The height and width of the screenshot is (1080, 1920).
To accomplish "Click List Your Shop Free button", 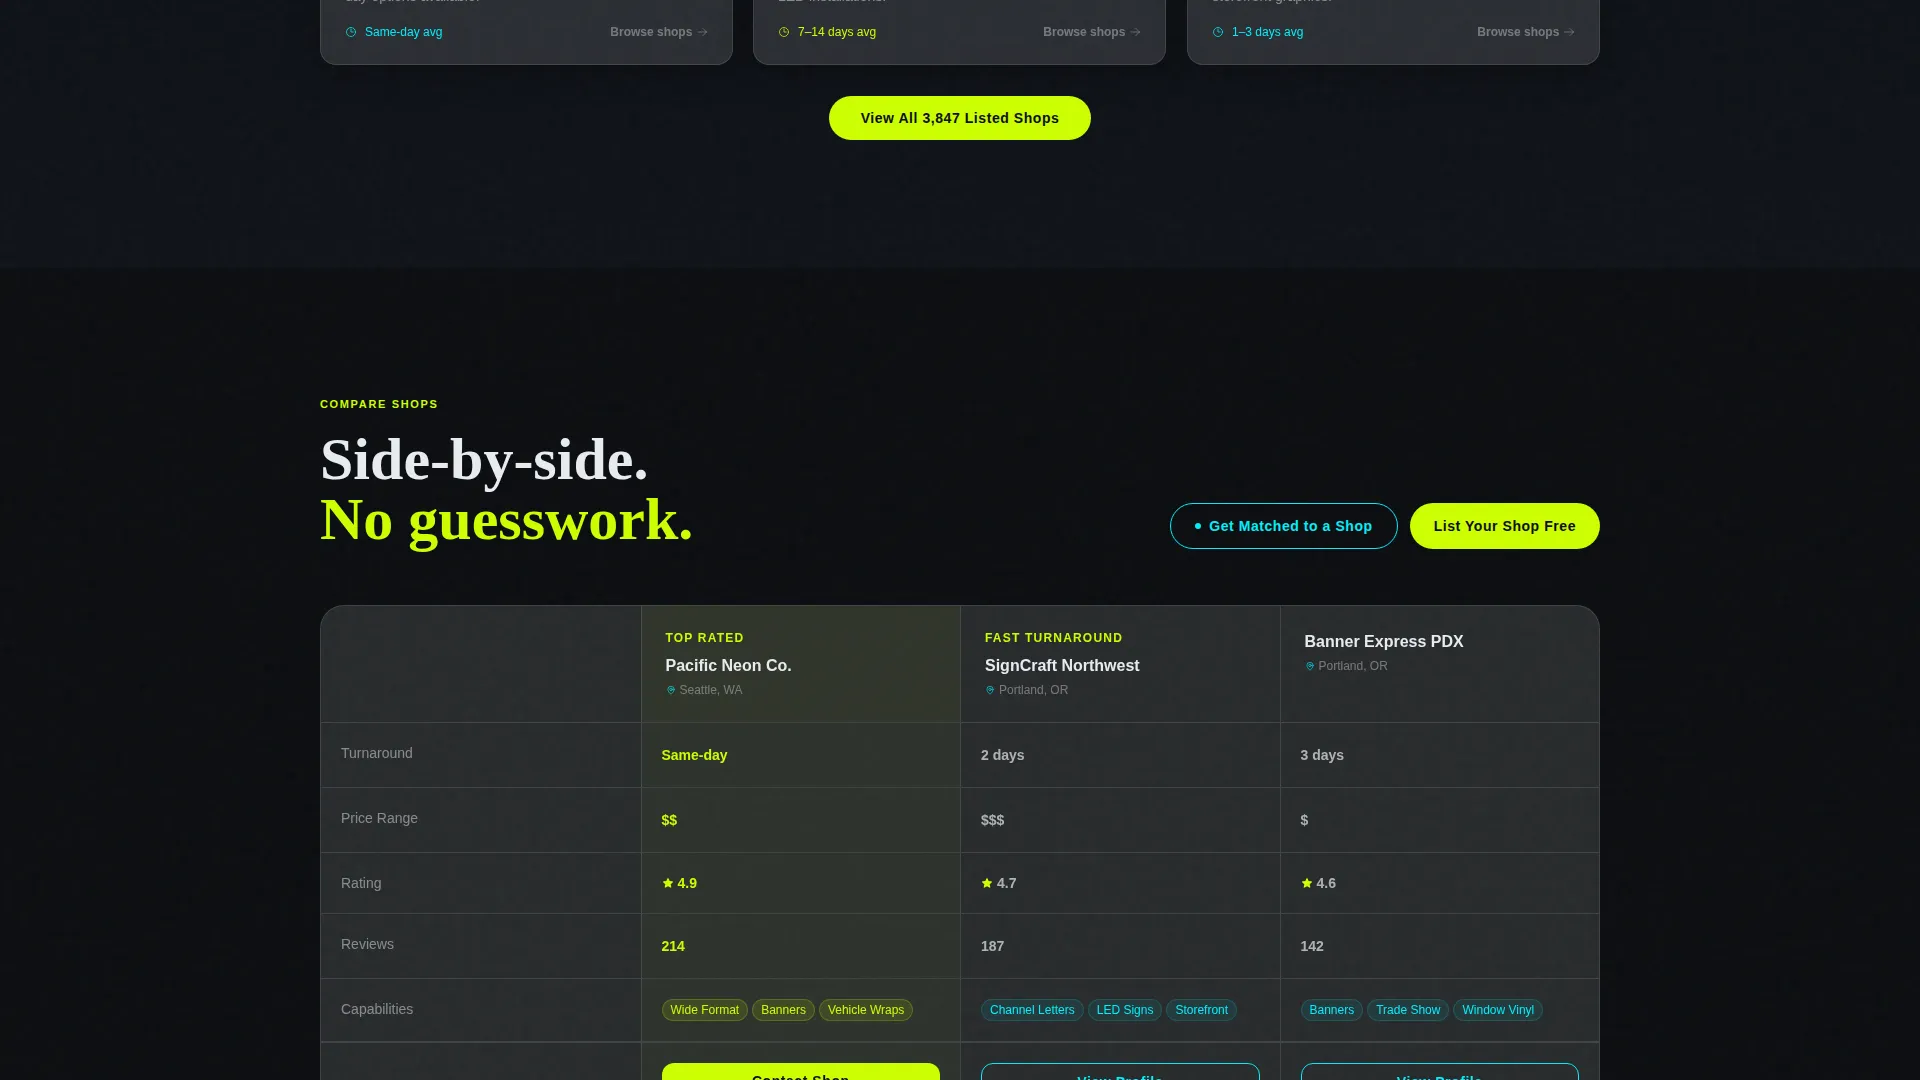I will tap(1505, 526).
